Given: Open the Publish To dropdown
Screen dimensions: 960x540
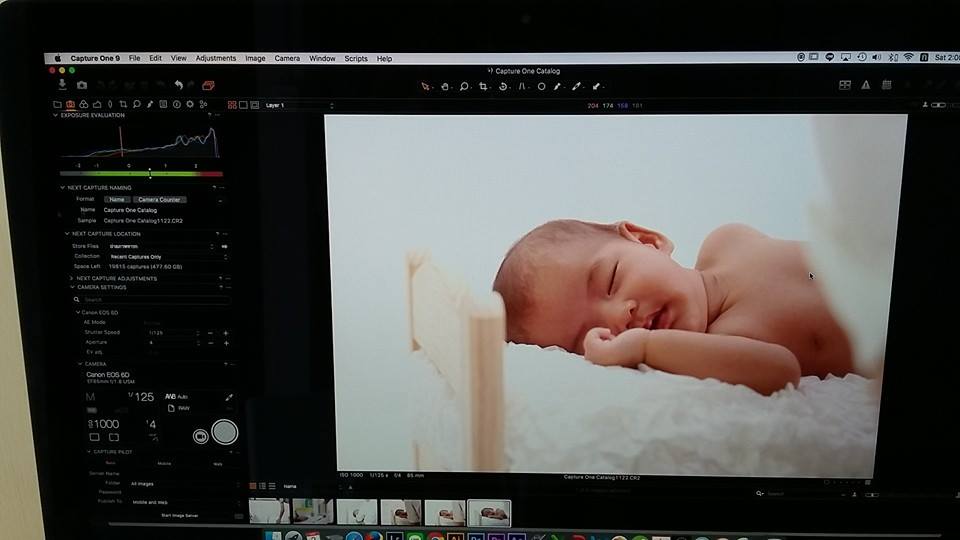Looking at the screenshot, I should (x=186, y=502).
